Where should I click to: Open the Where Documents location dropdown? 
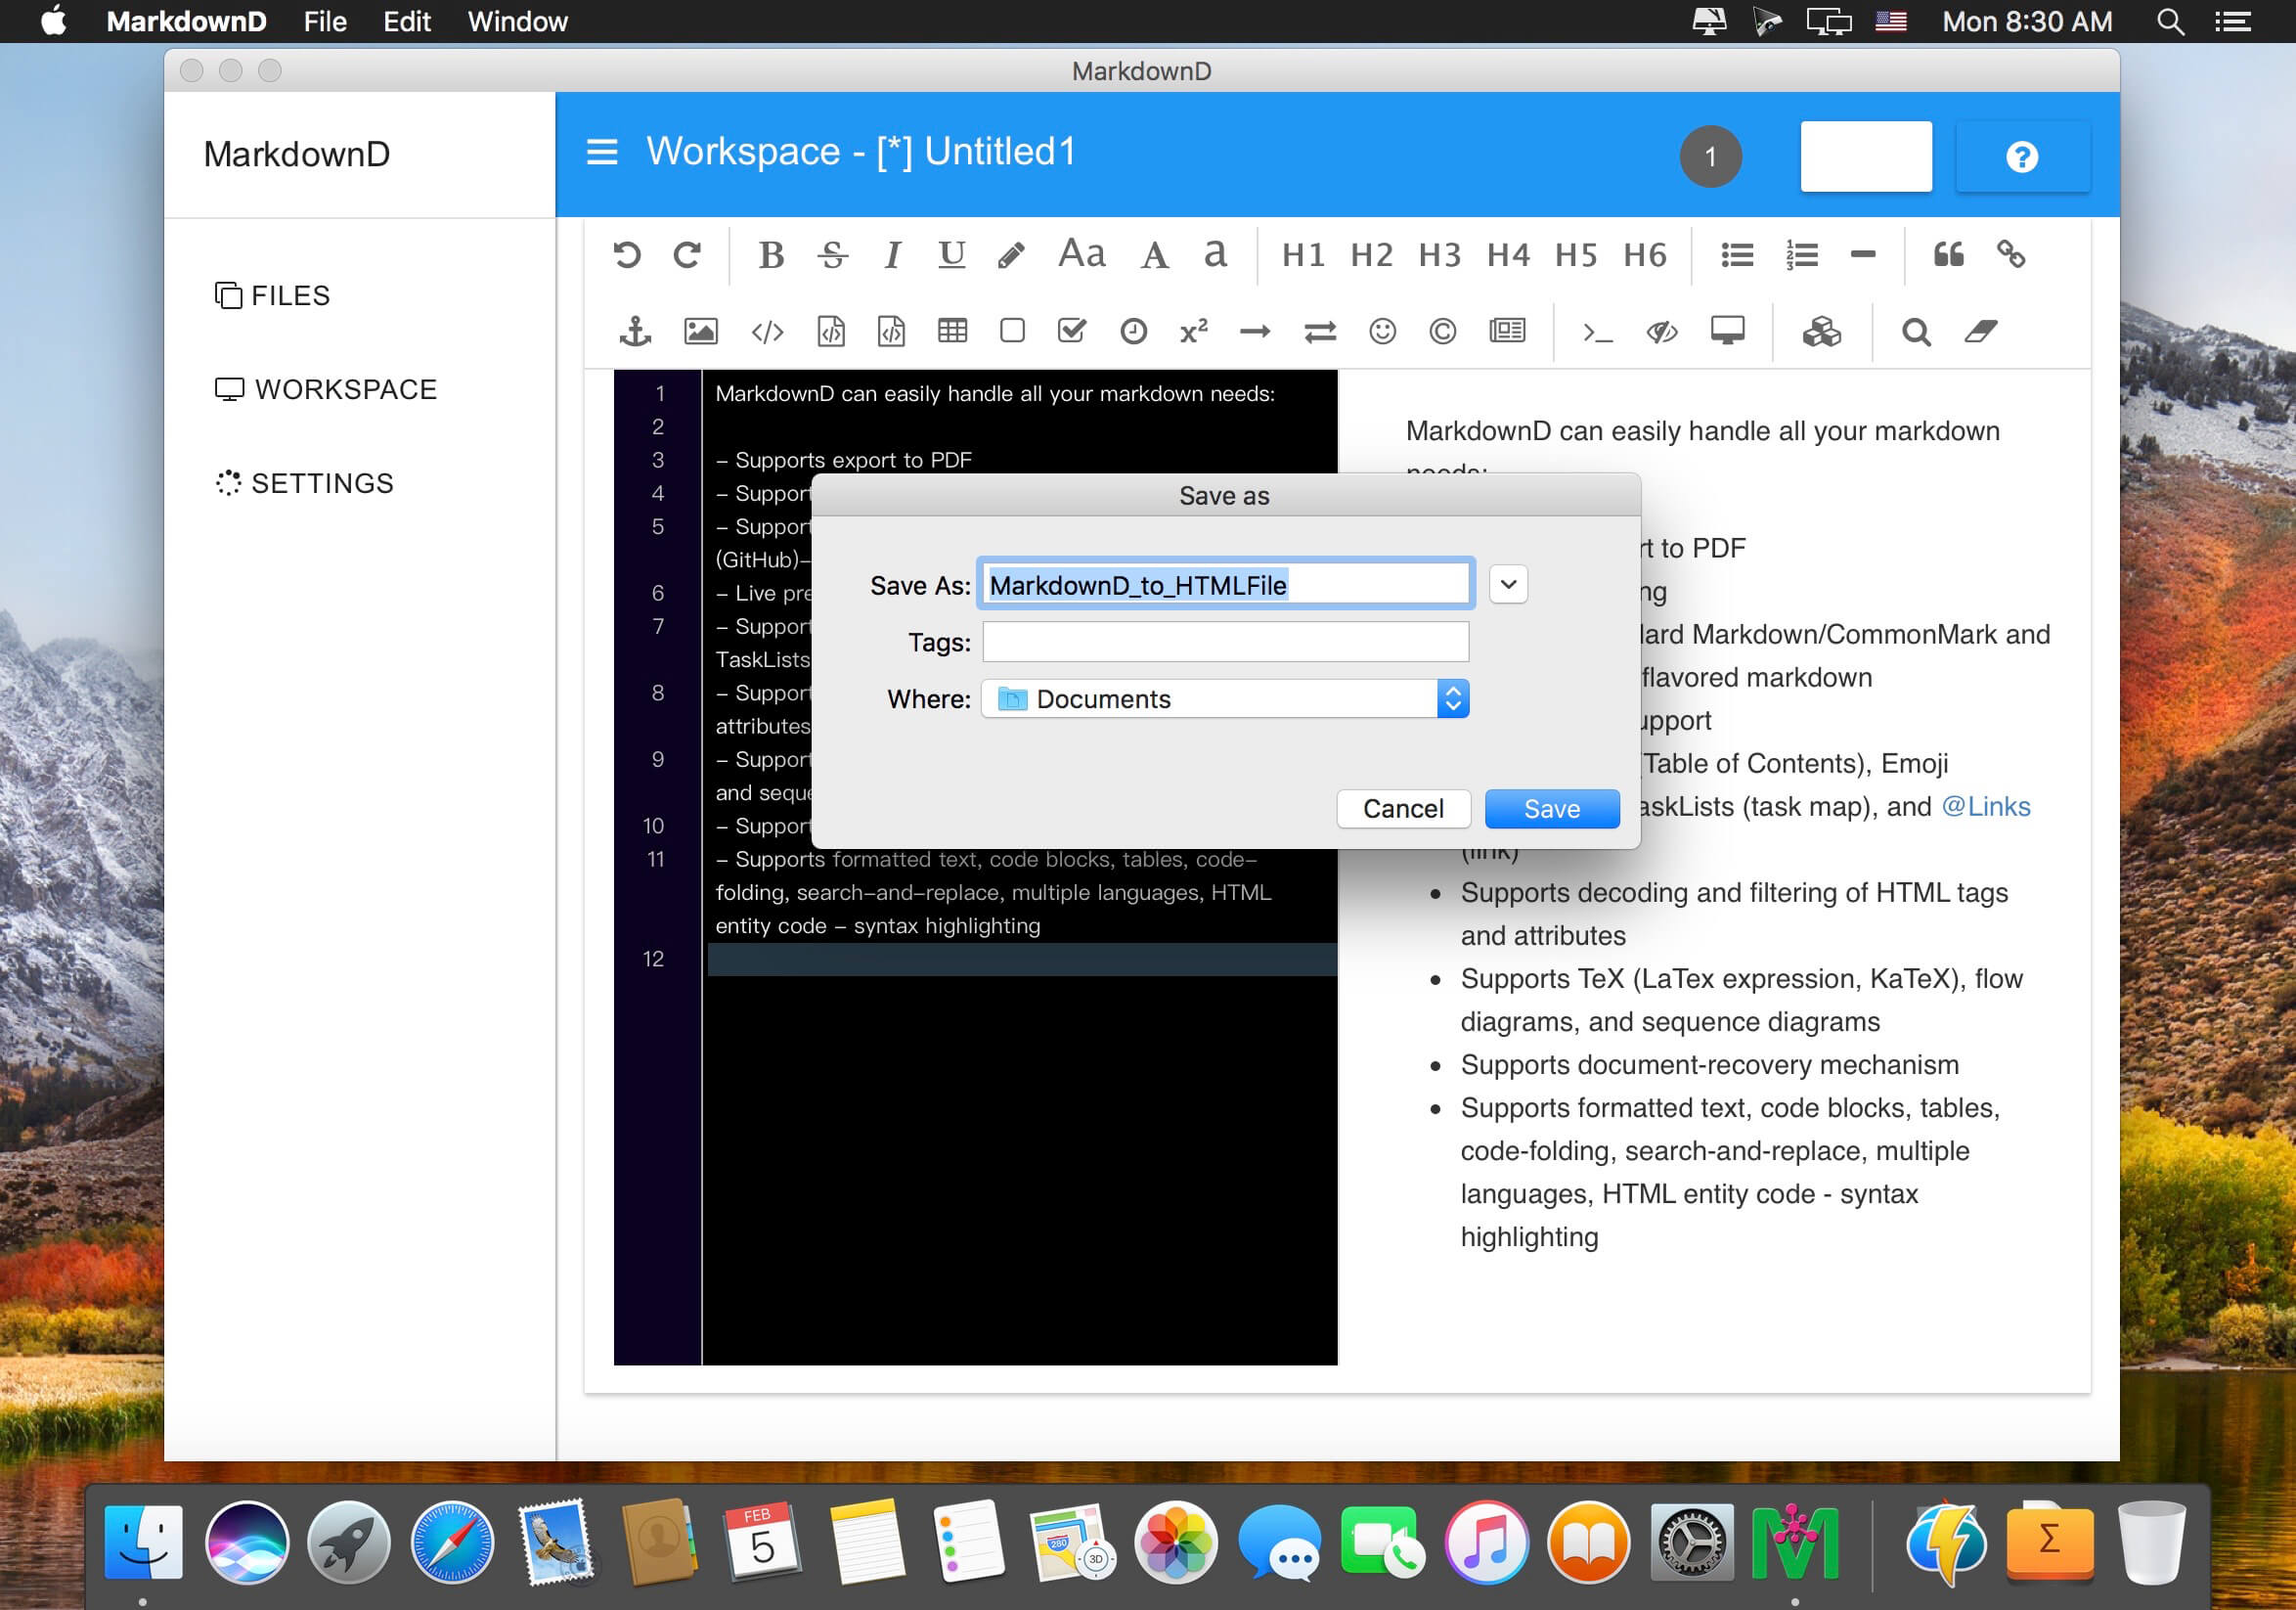point(1225,698)
